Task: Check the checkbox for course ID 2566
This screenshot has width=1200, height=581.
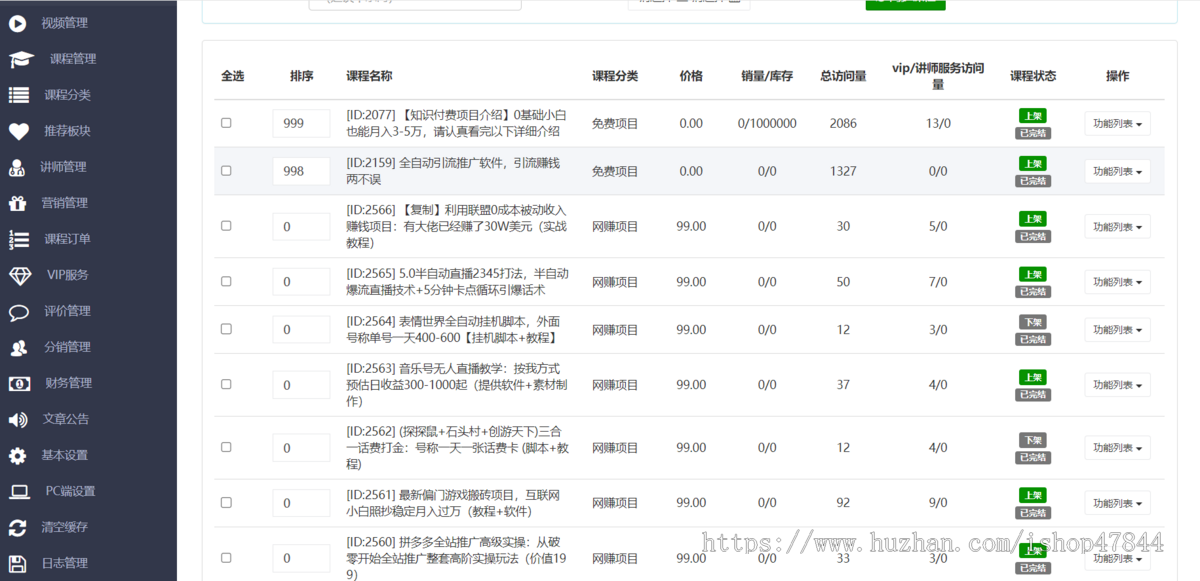Action: tap(225, 227)
